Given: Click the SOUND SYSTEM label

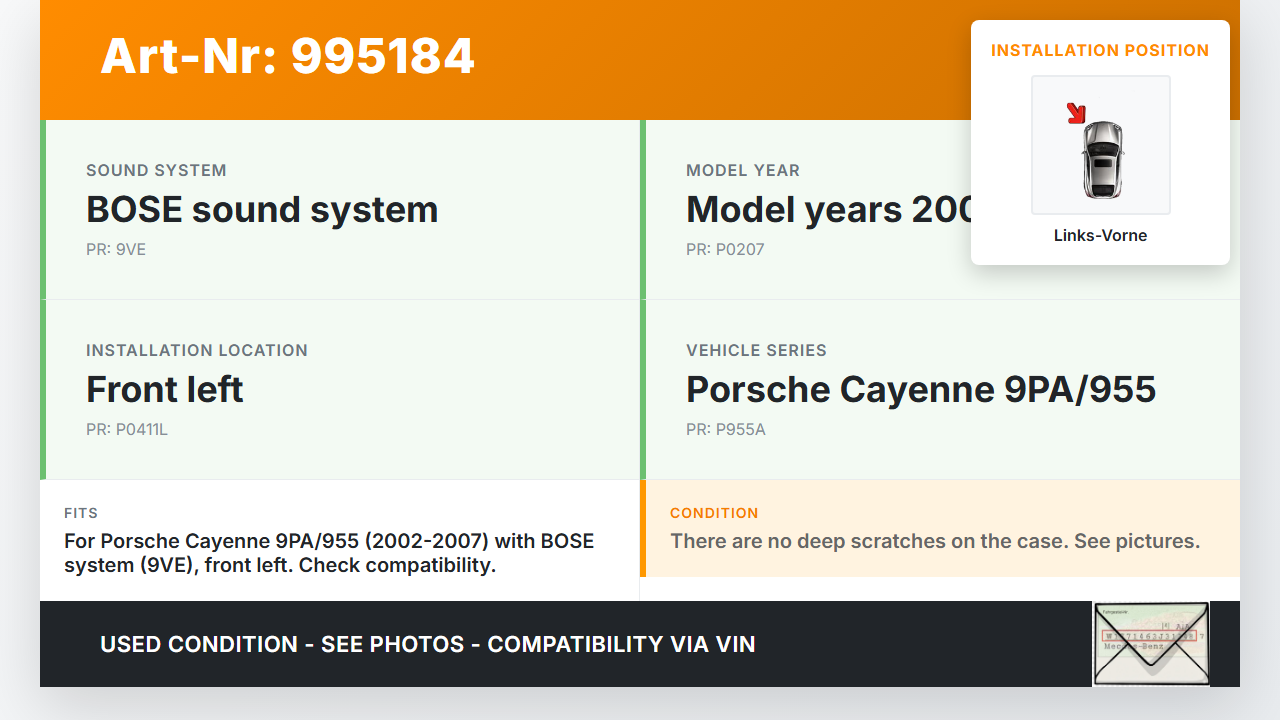Looking at the screenshot, I should 156,170.
